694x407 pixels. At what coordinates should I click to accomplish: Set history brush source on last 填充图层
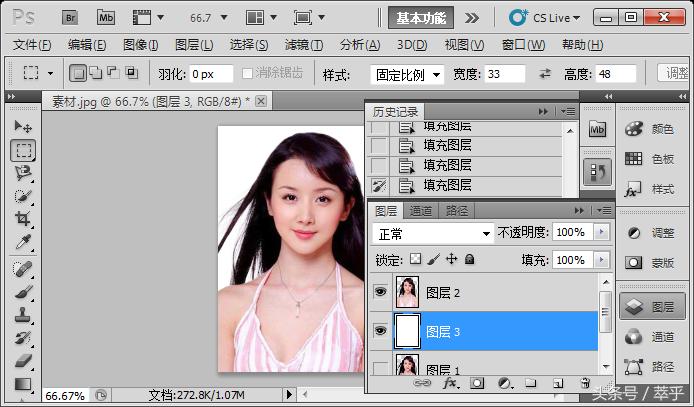click(x=379, y=185)
